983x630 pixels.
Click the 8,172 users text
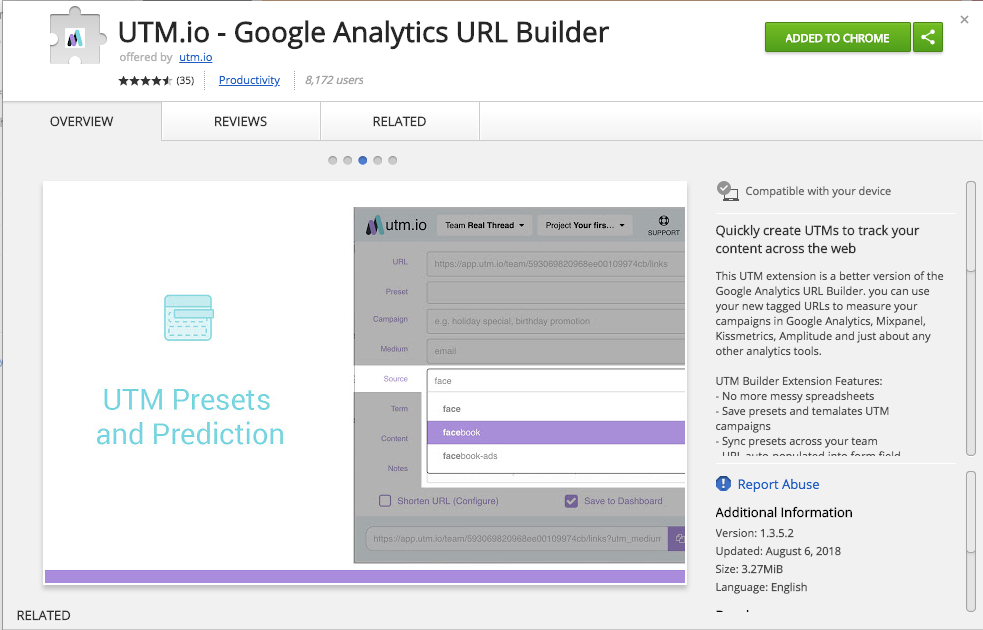334,80
